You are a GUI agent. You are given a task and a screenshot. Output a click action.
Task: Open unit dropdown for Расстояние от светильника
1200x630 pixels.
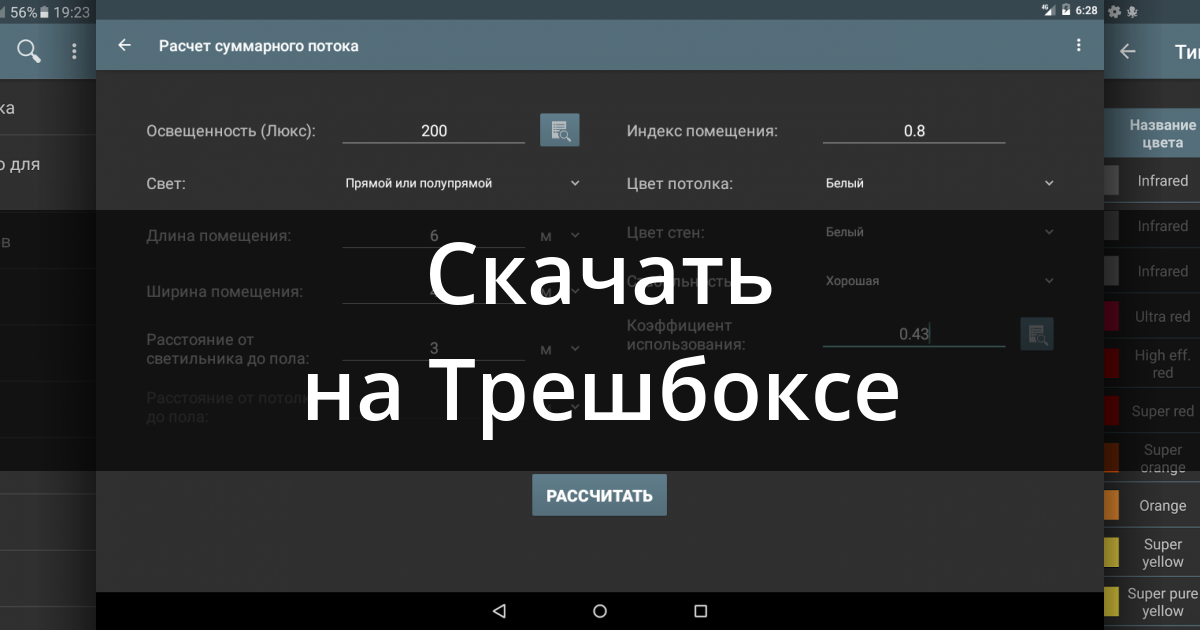click(x=560, y=349)
